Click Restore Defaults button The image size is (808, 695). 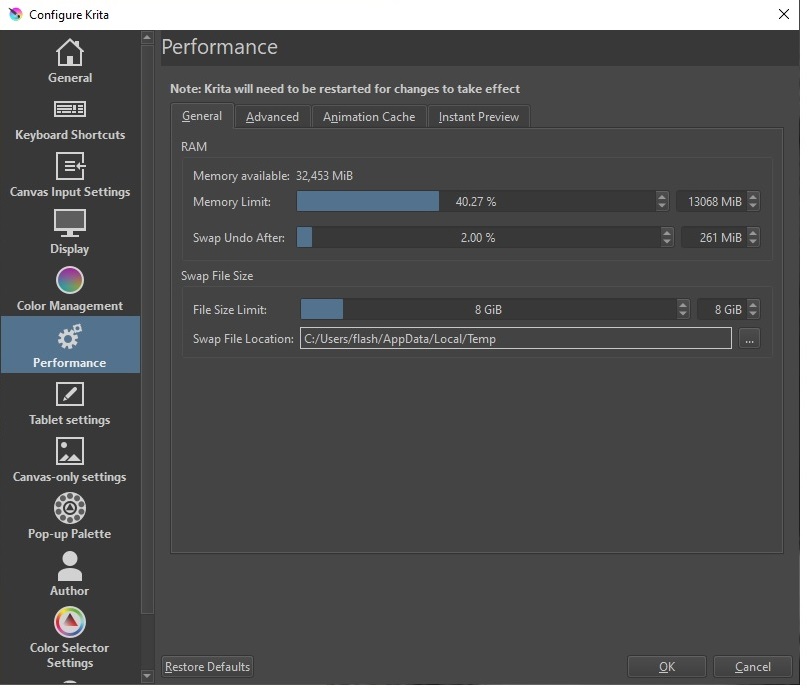(x=208, y=667)
